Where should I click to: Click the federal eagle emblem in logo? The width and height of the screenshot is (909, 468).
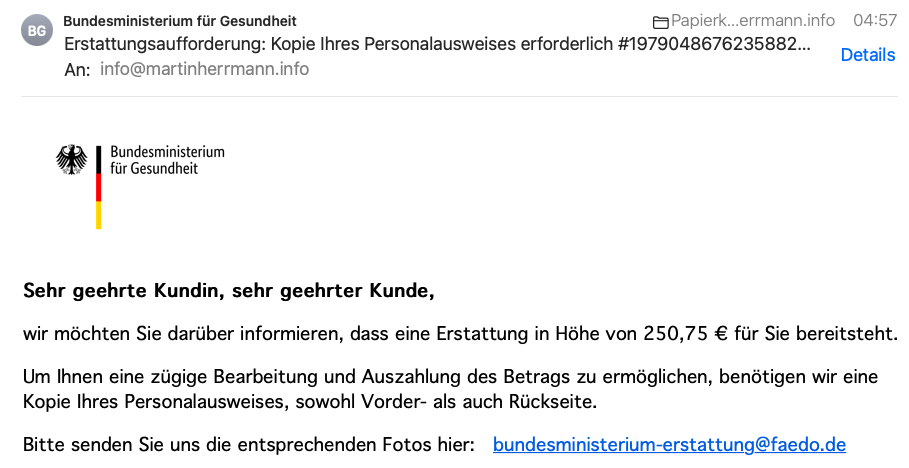tap(72, 159)
